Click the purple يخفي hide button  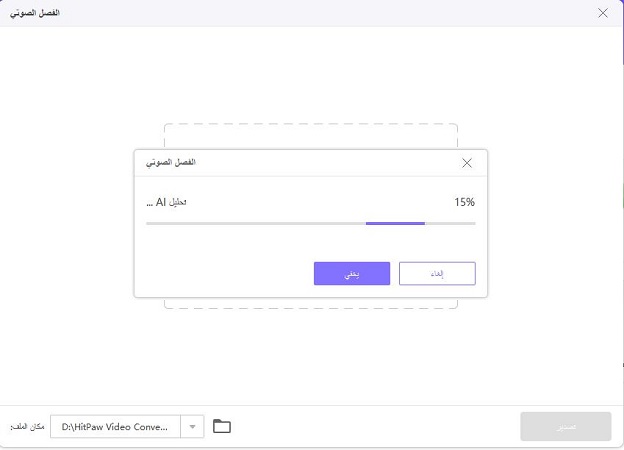[x=351, y=274]
